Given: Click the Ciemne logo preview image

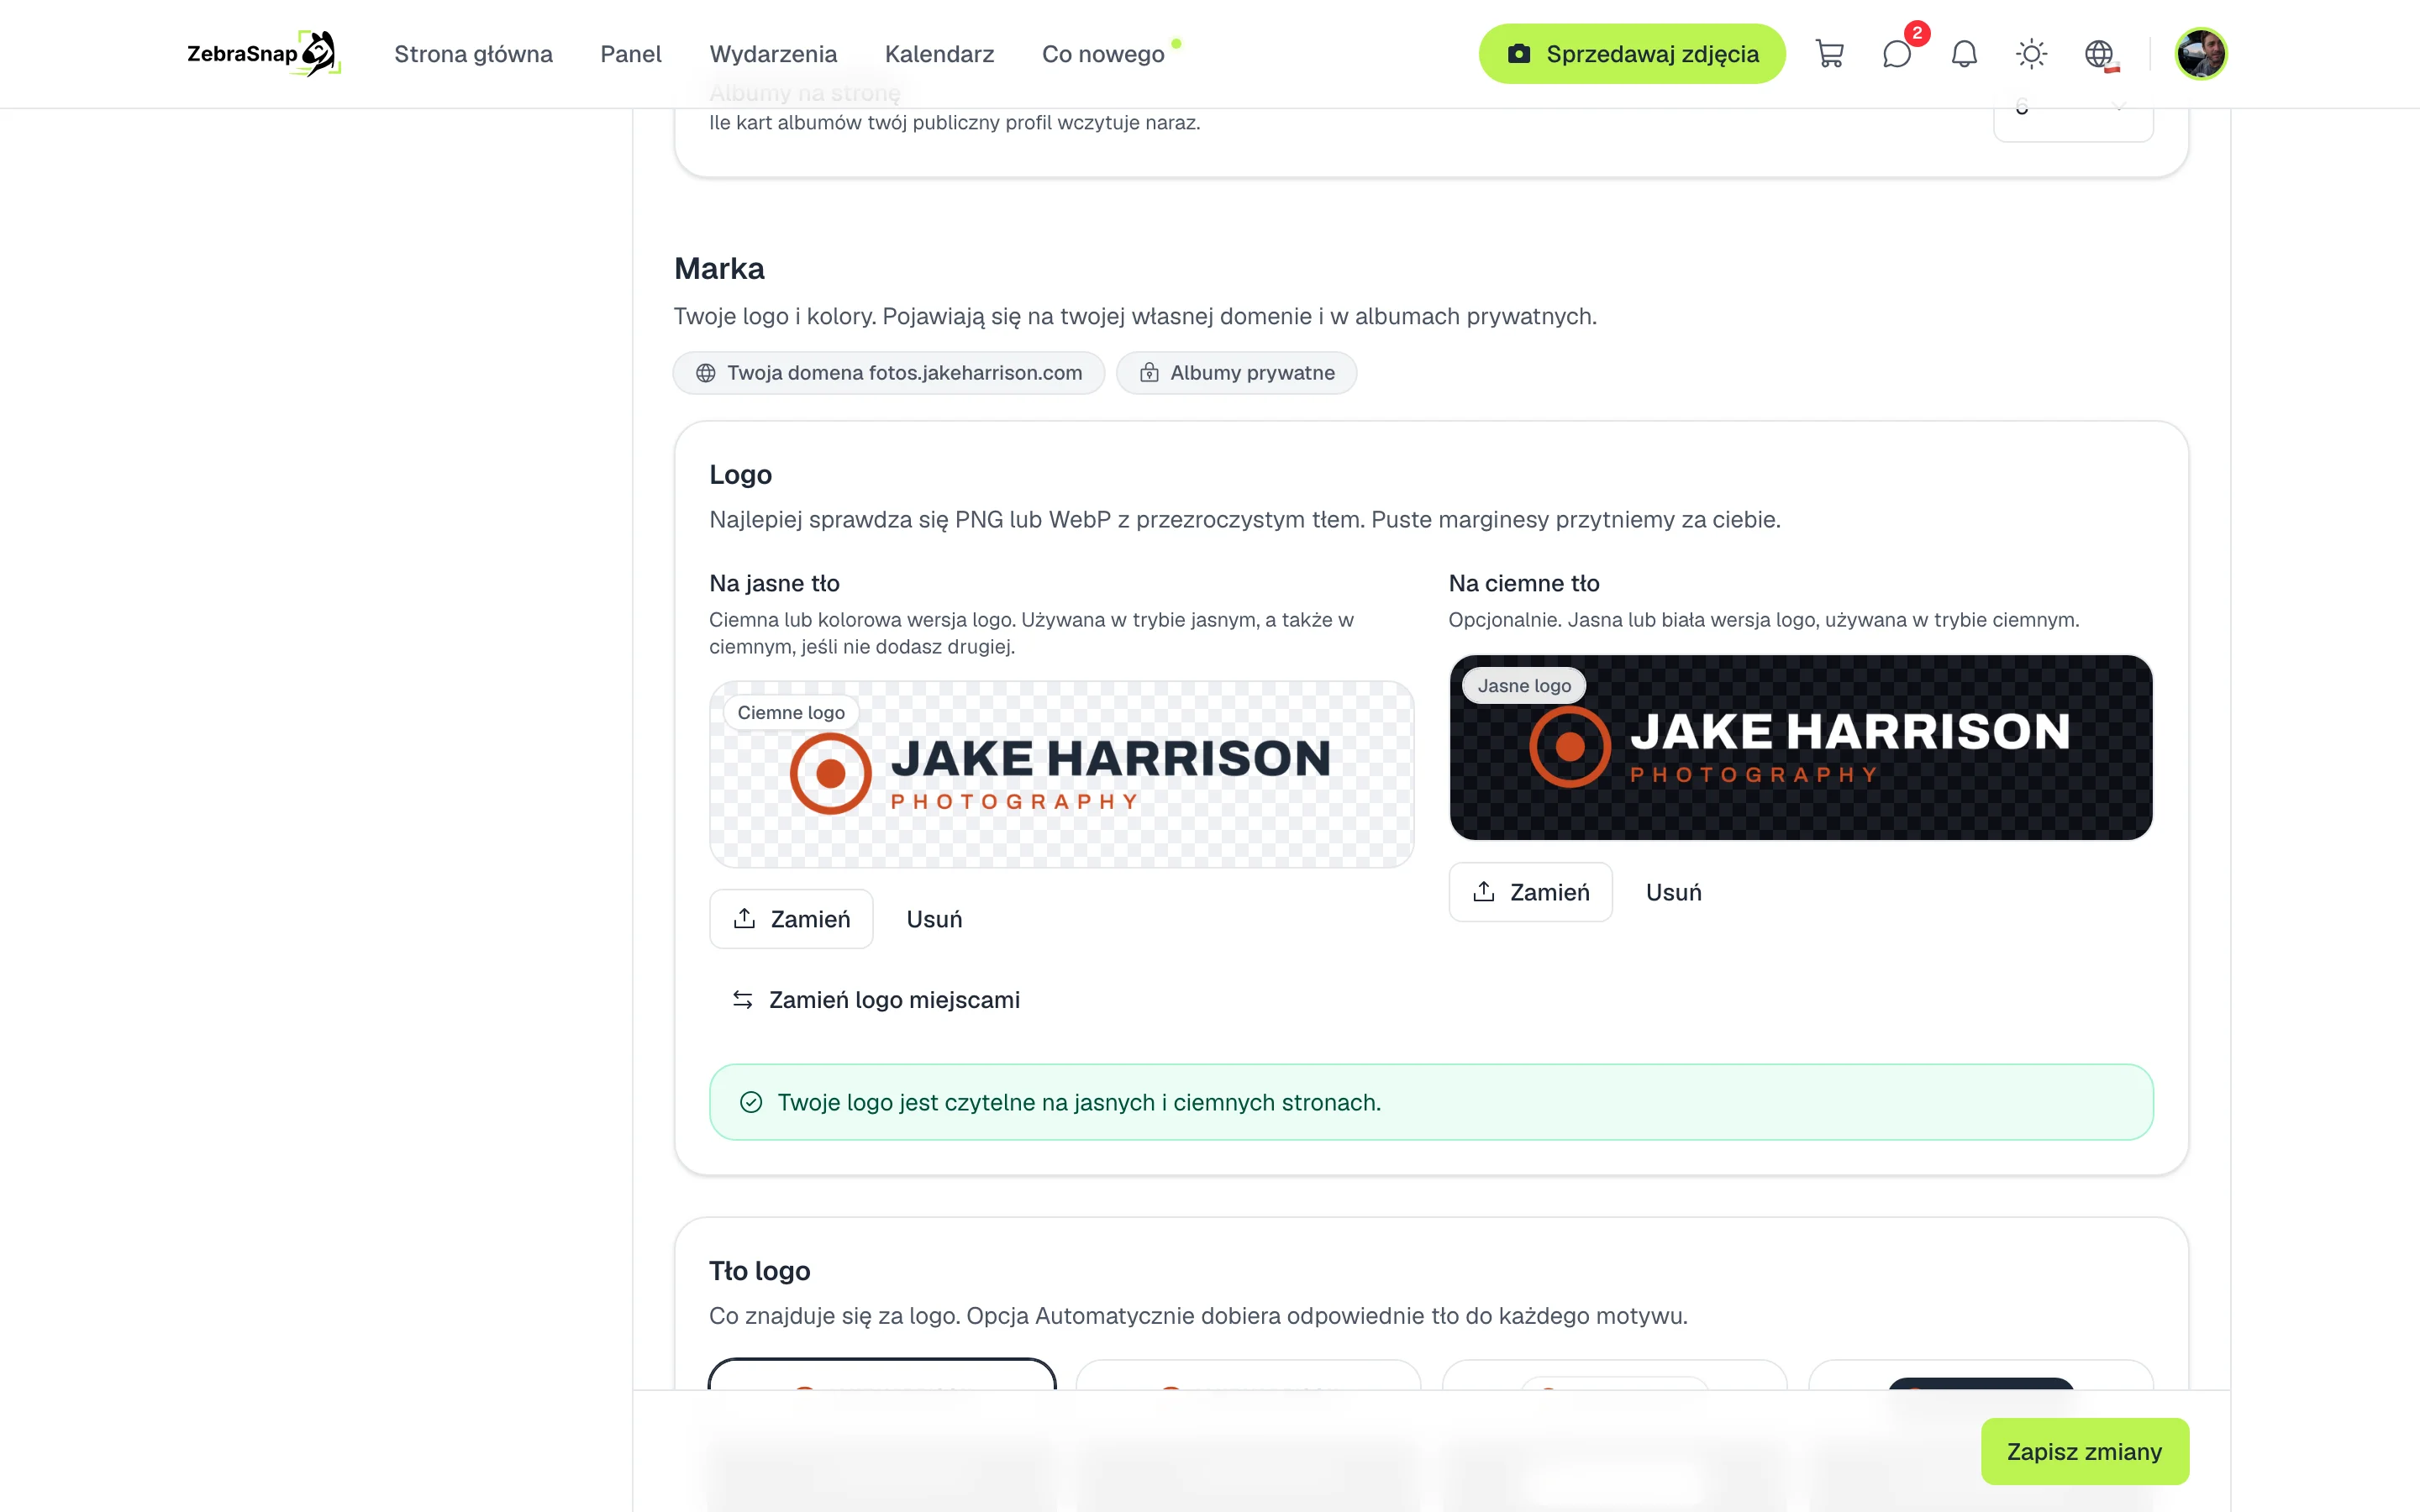Looking at the screenshot, I should [x=1061, y=774].
